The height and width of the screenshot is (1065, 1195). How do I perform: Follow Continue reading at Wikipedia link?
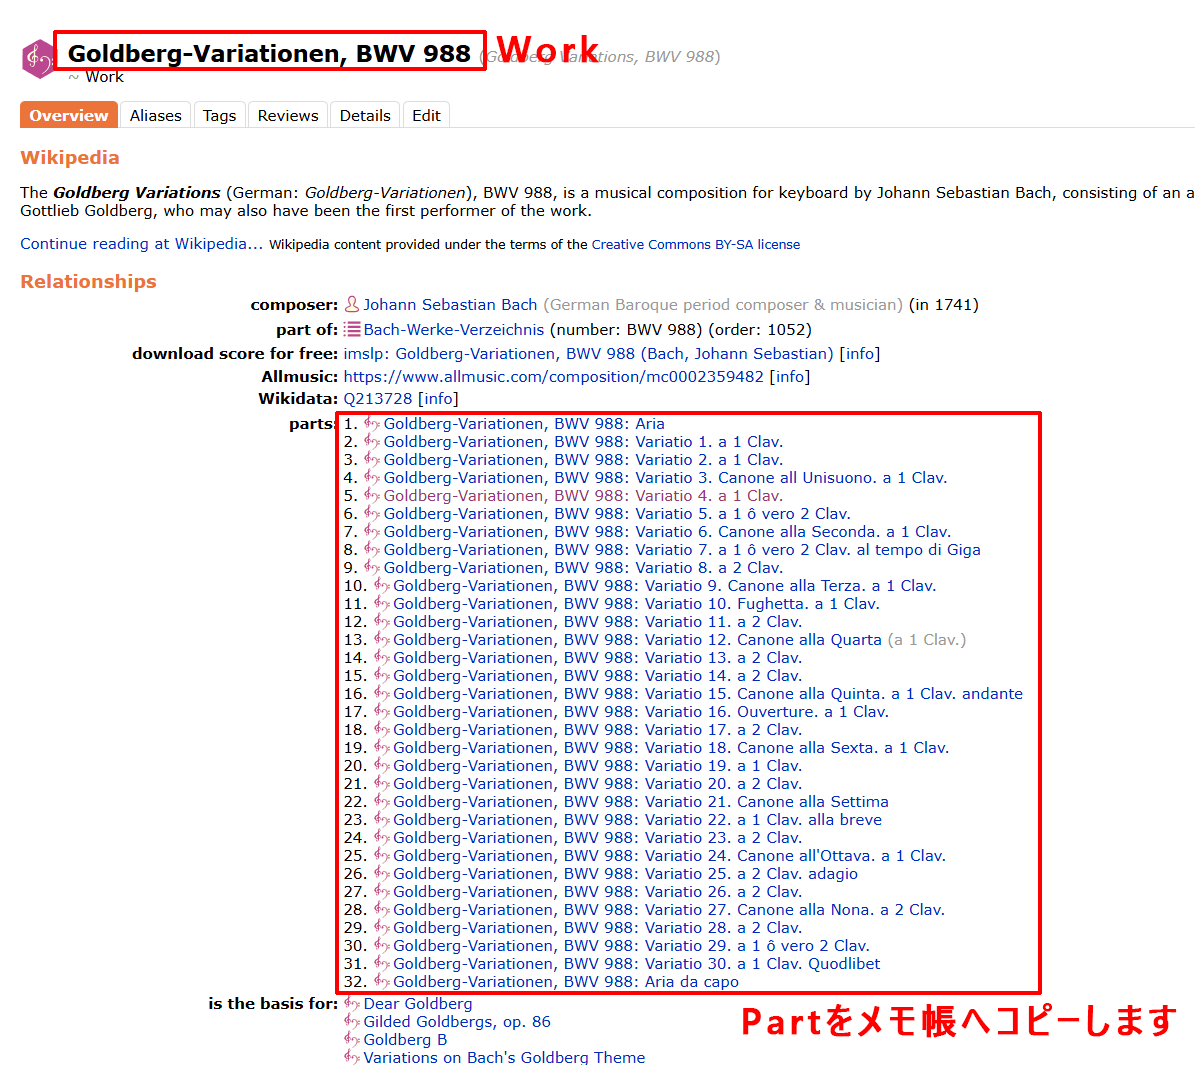tap(141, 244)
